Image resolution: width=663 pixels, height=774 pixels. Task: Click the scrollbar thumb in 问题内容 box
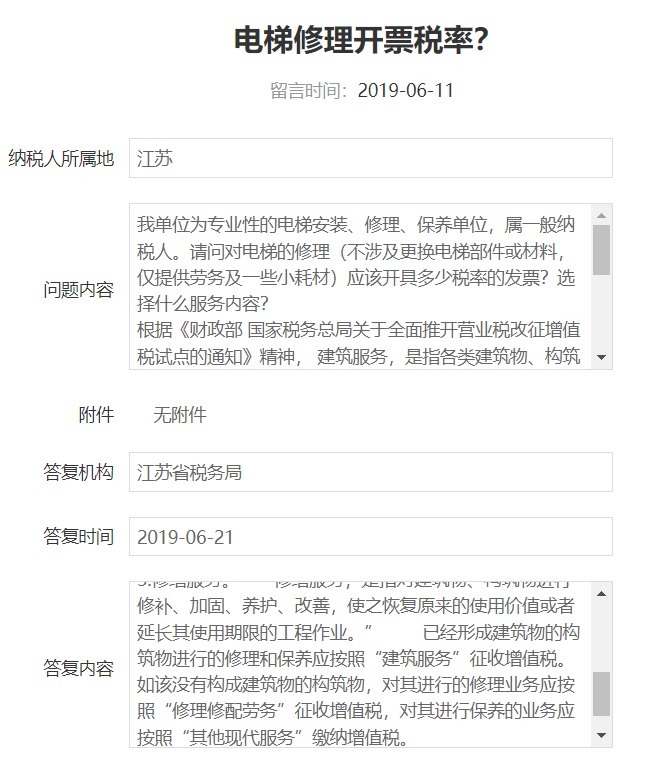pyautogui.click(x=601, y=250)
